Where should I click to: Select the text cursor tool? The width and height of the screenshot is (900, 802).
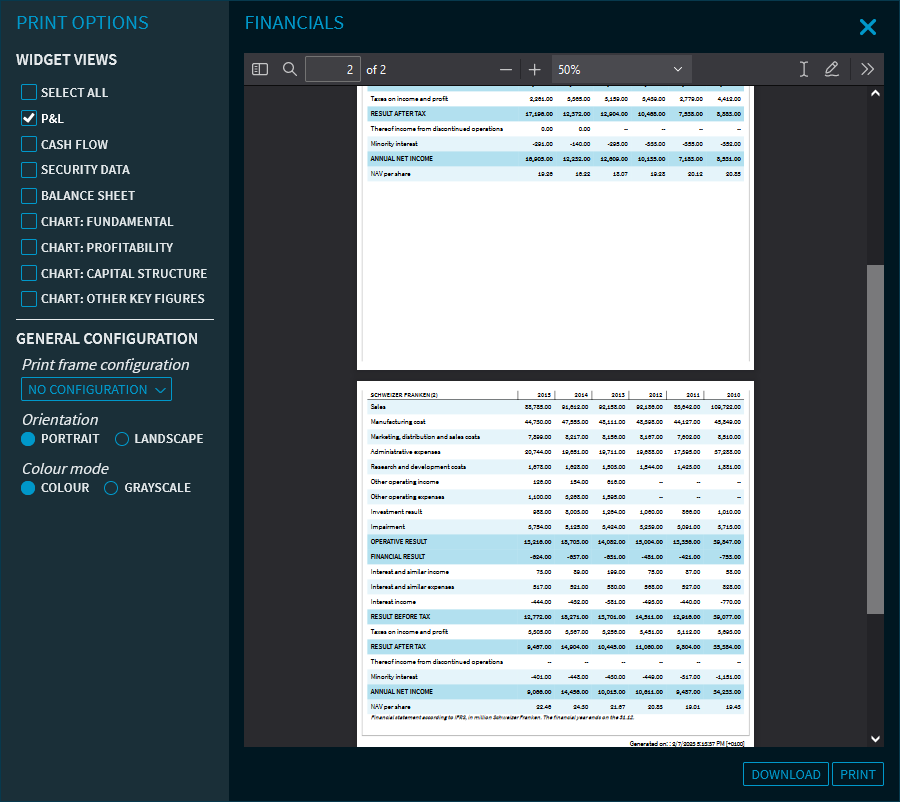point(804,70)
